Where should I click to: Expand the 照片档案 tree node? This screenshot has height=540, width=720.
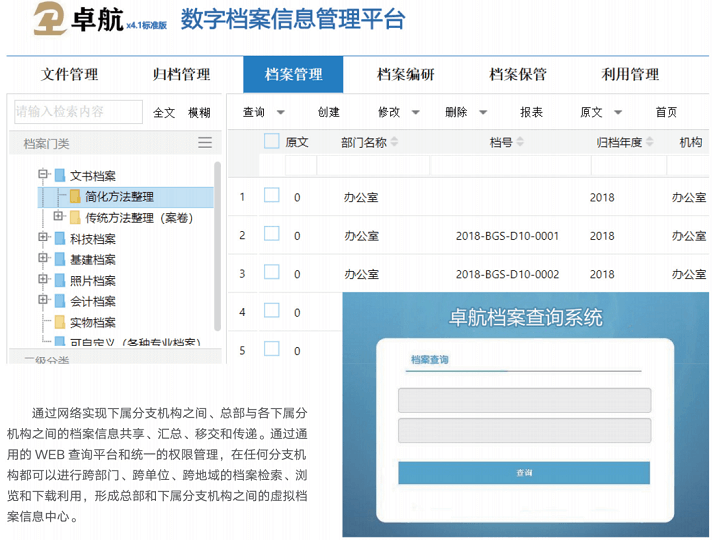[x=43, y=279]
